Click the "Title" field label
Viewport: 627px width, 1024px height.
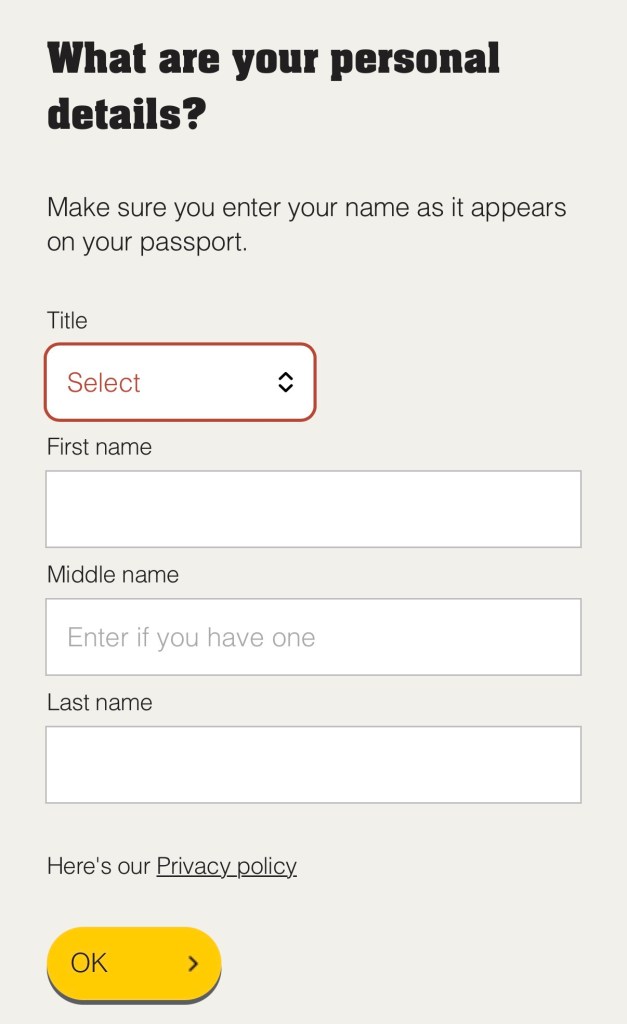67,321
